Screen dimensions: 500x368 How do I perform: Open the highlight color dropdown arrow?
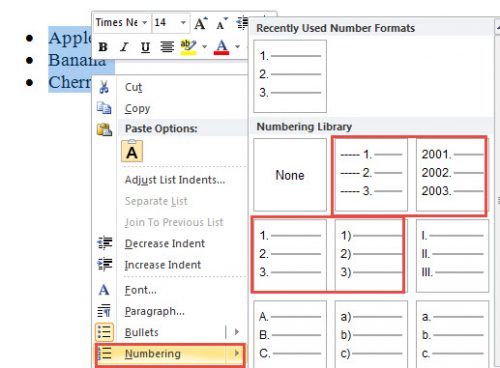coord(204,47)
